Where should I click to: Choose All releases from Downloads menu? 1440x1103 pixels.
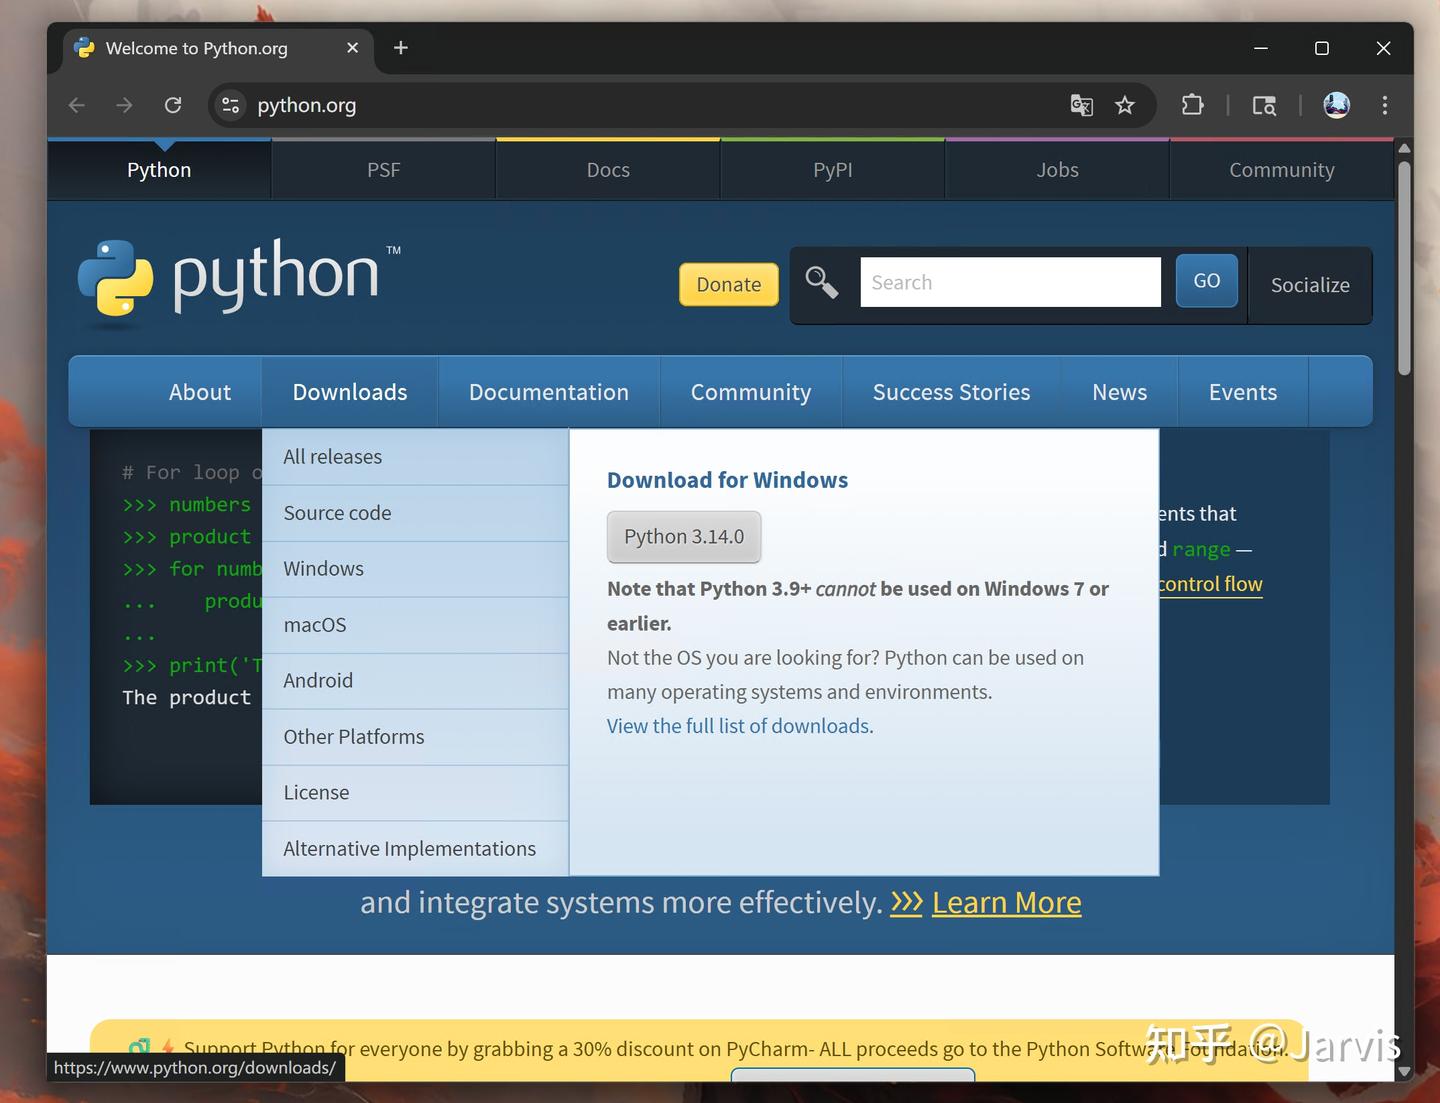click(415, 457)
